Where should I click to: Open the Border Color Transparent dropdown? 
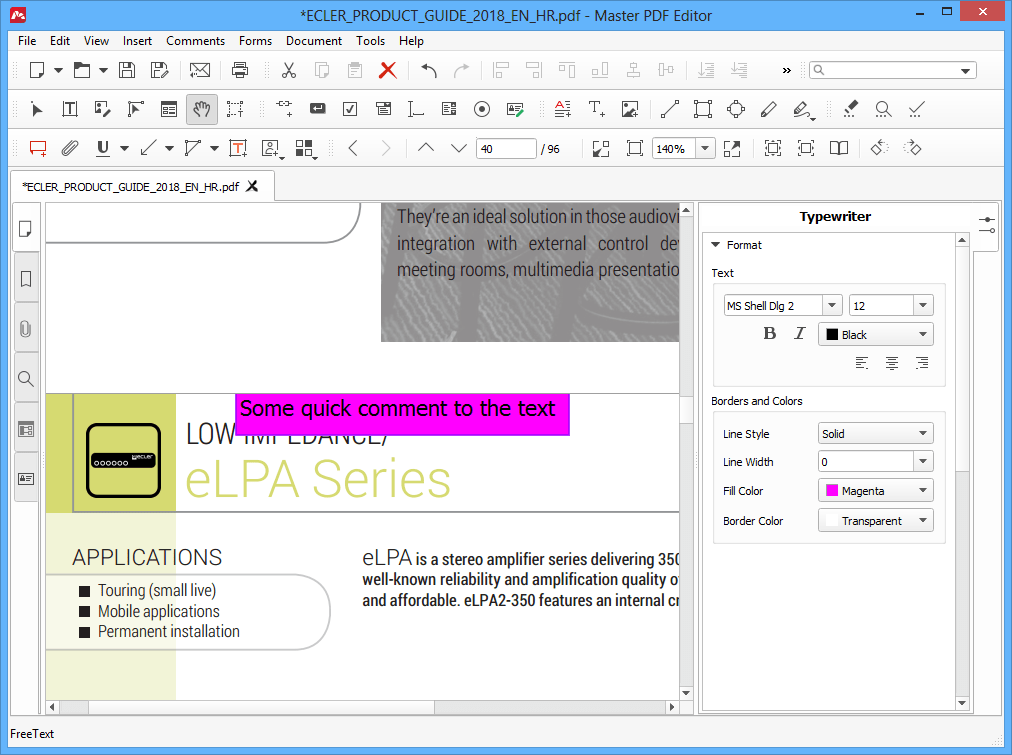tap(876, 520)
